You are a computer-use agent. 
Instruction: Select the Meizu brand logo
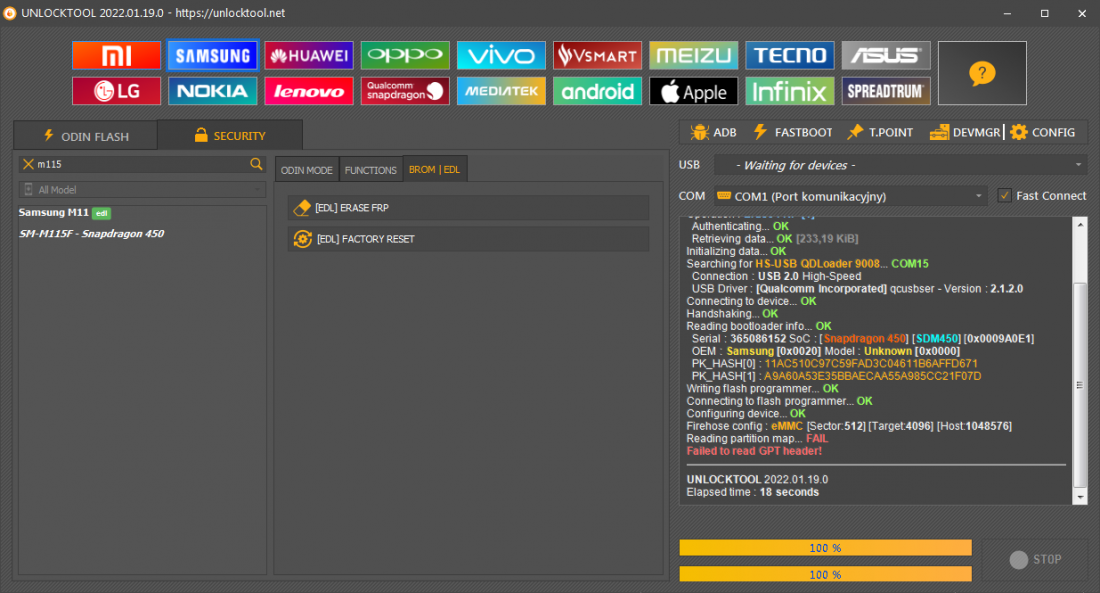click(x=693, y=55)
